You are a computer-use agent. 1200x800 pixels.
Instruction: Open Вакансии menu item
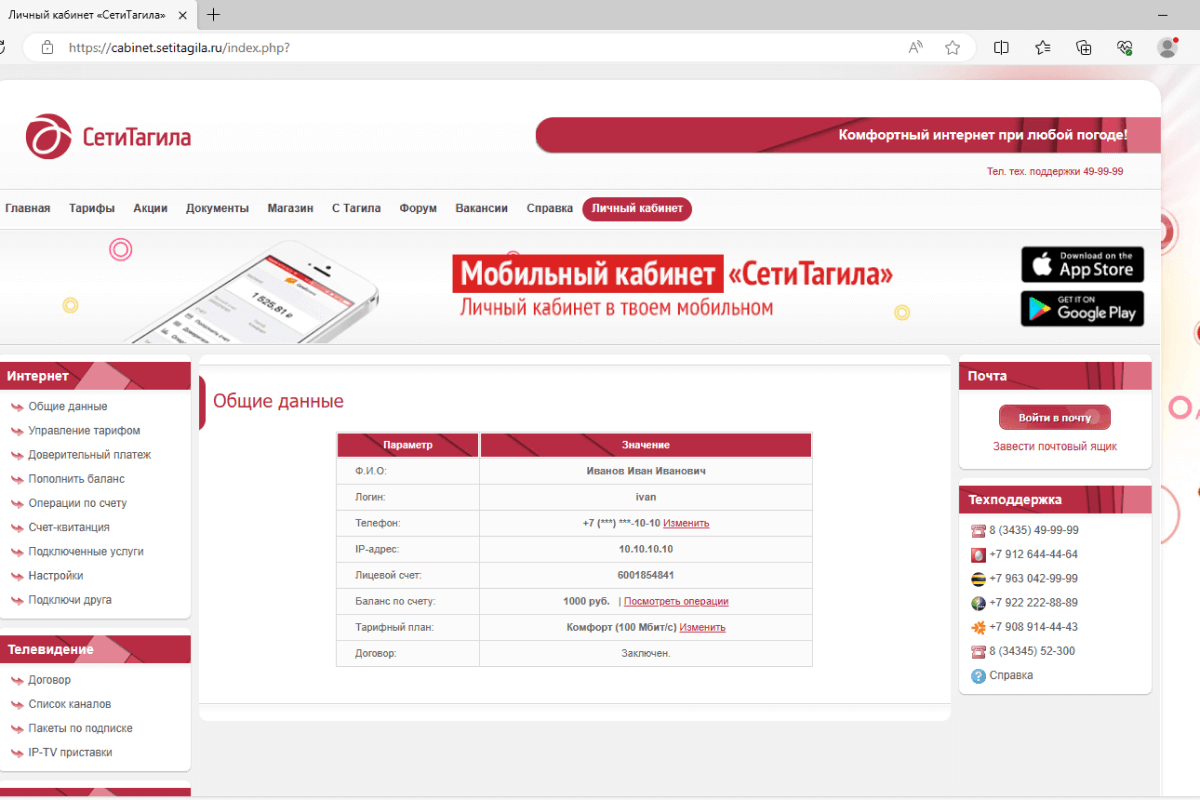coord(481,208)
